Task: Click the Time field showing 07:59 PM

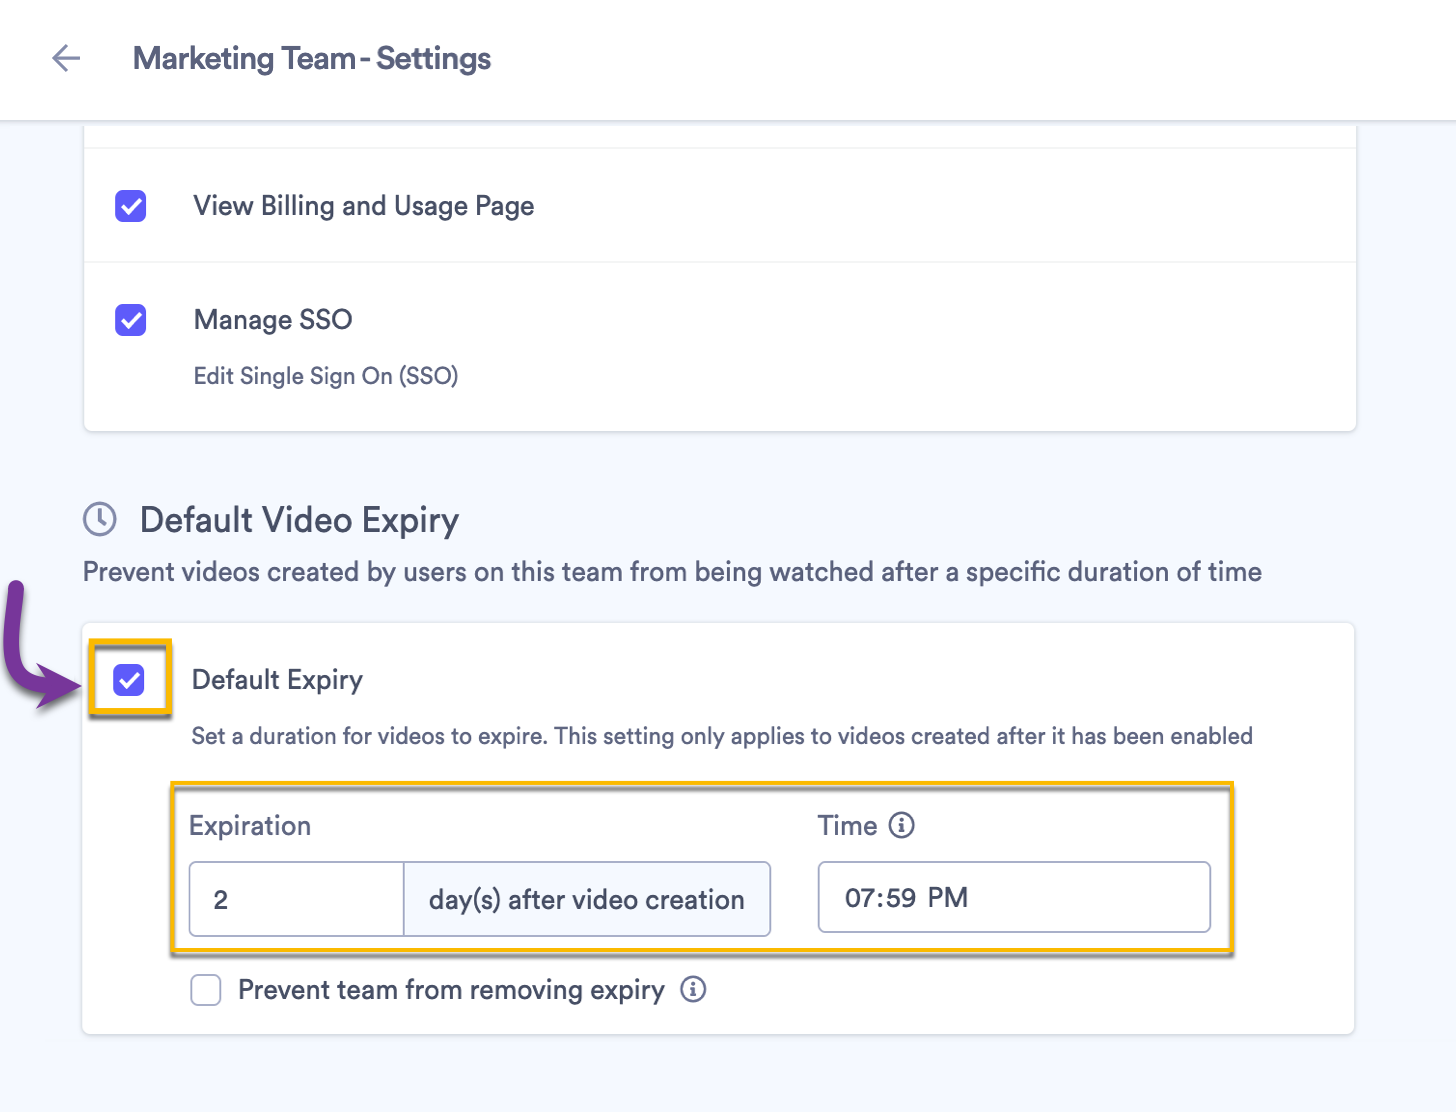Action: pyautogui.click(x=1014, y=897)
